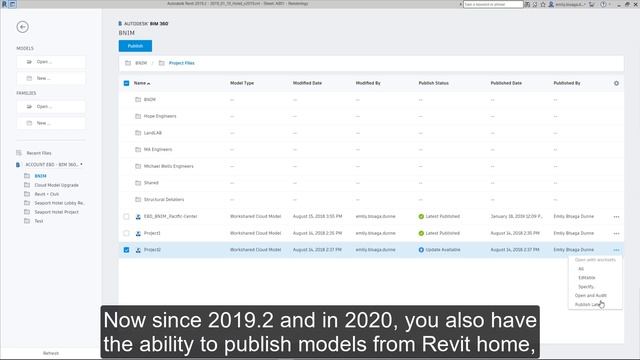Choose Specify in the context menu
The height and width of the screenshot is (360, 640).
pyautogui.click(x=586, y=287)
